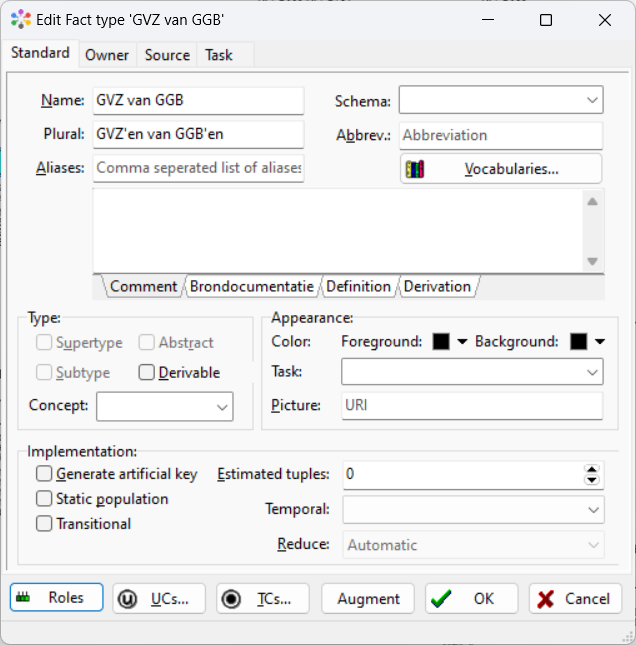Cancel using the red X button
This screenshot has height=645, width=636.
575,598
